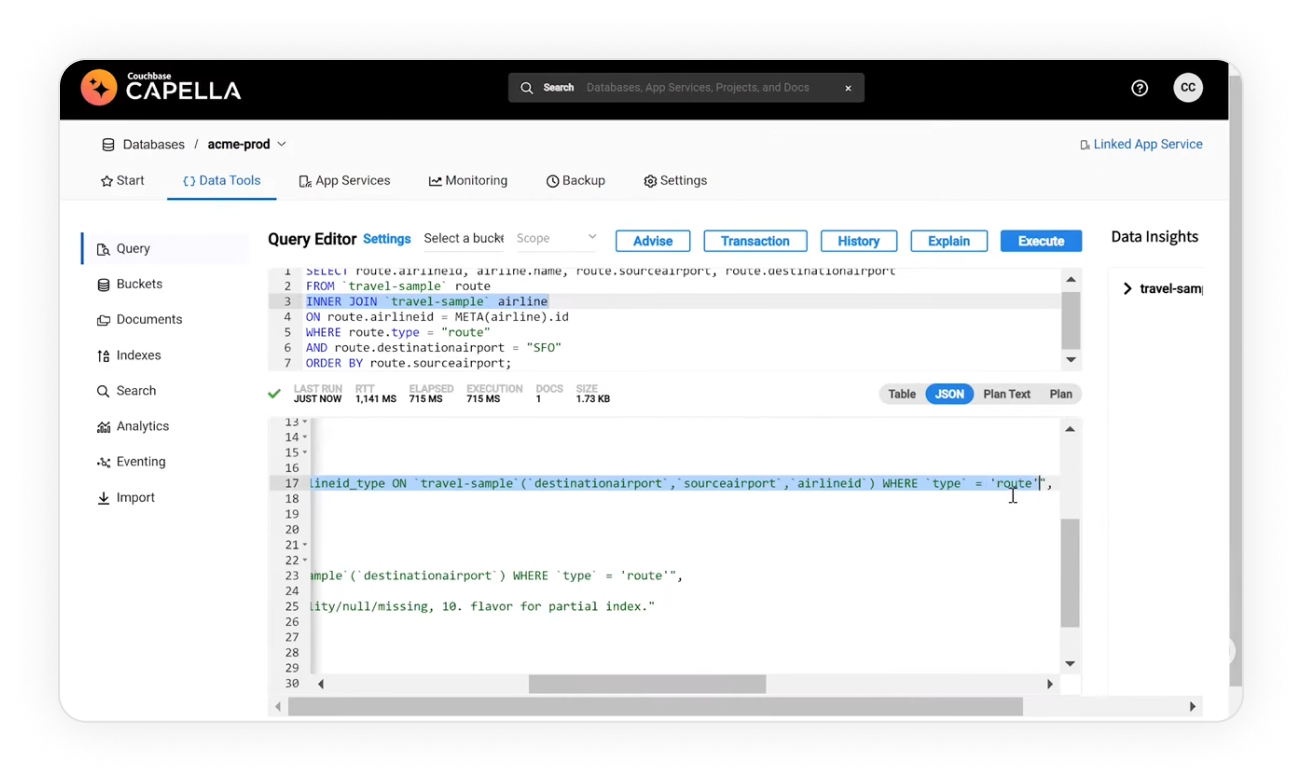The height and width of the screenshot is (781, 1302).
Task: Collapse JSON fold at line 13
Action: 305,422
